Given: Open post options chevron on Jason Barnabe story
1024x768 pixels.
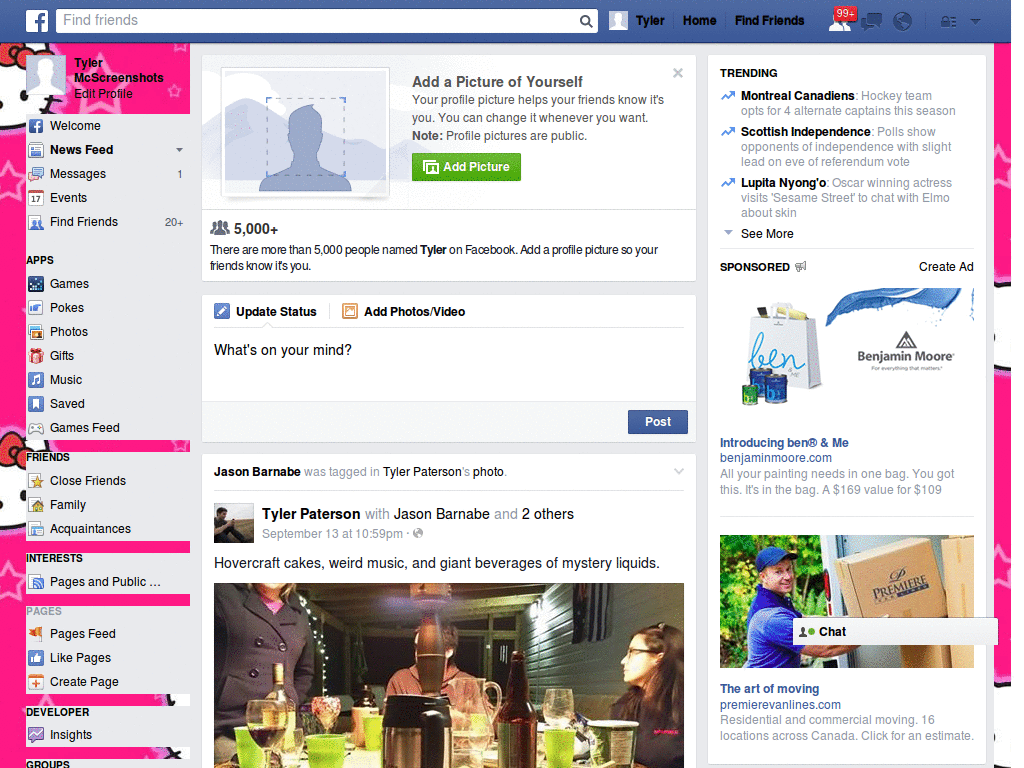Looking at the screenshot, I should click(679, 472).
